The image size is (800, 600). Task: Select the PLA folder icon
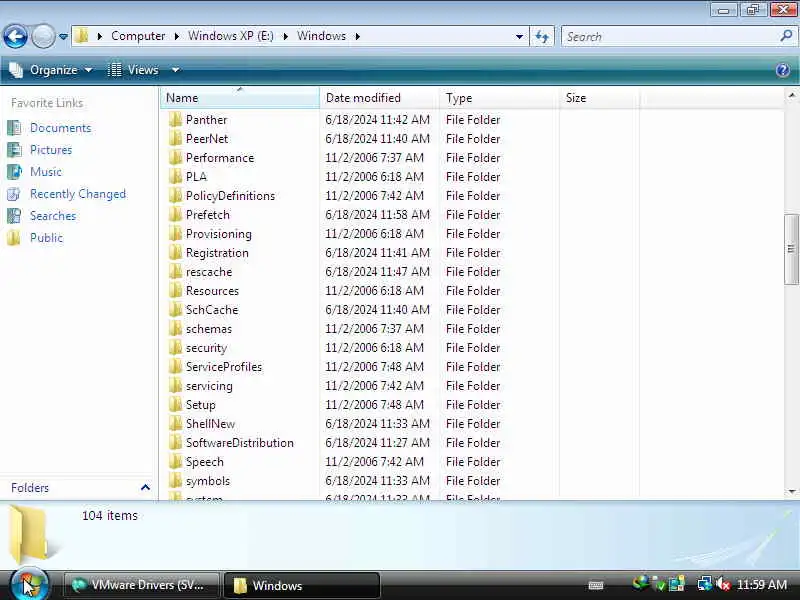point(176,177)
